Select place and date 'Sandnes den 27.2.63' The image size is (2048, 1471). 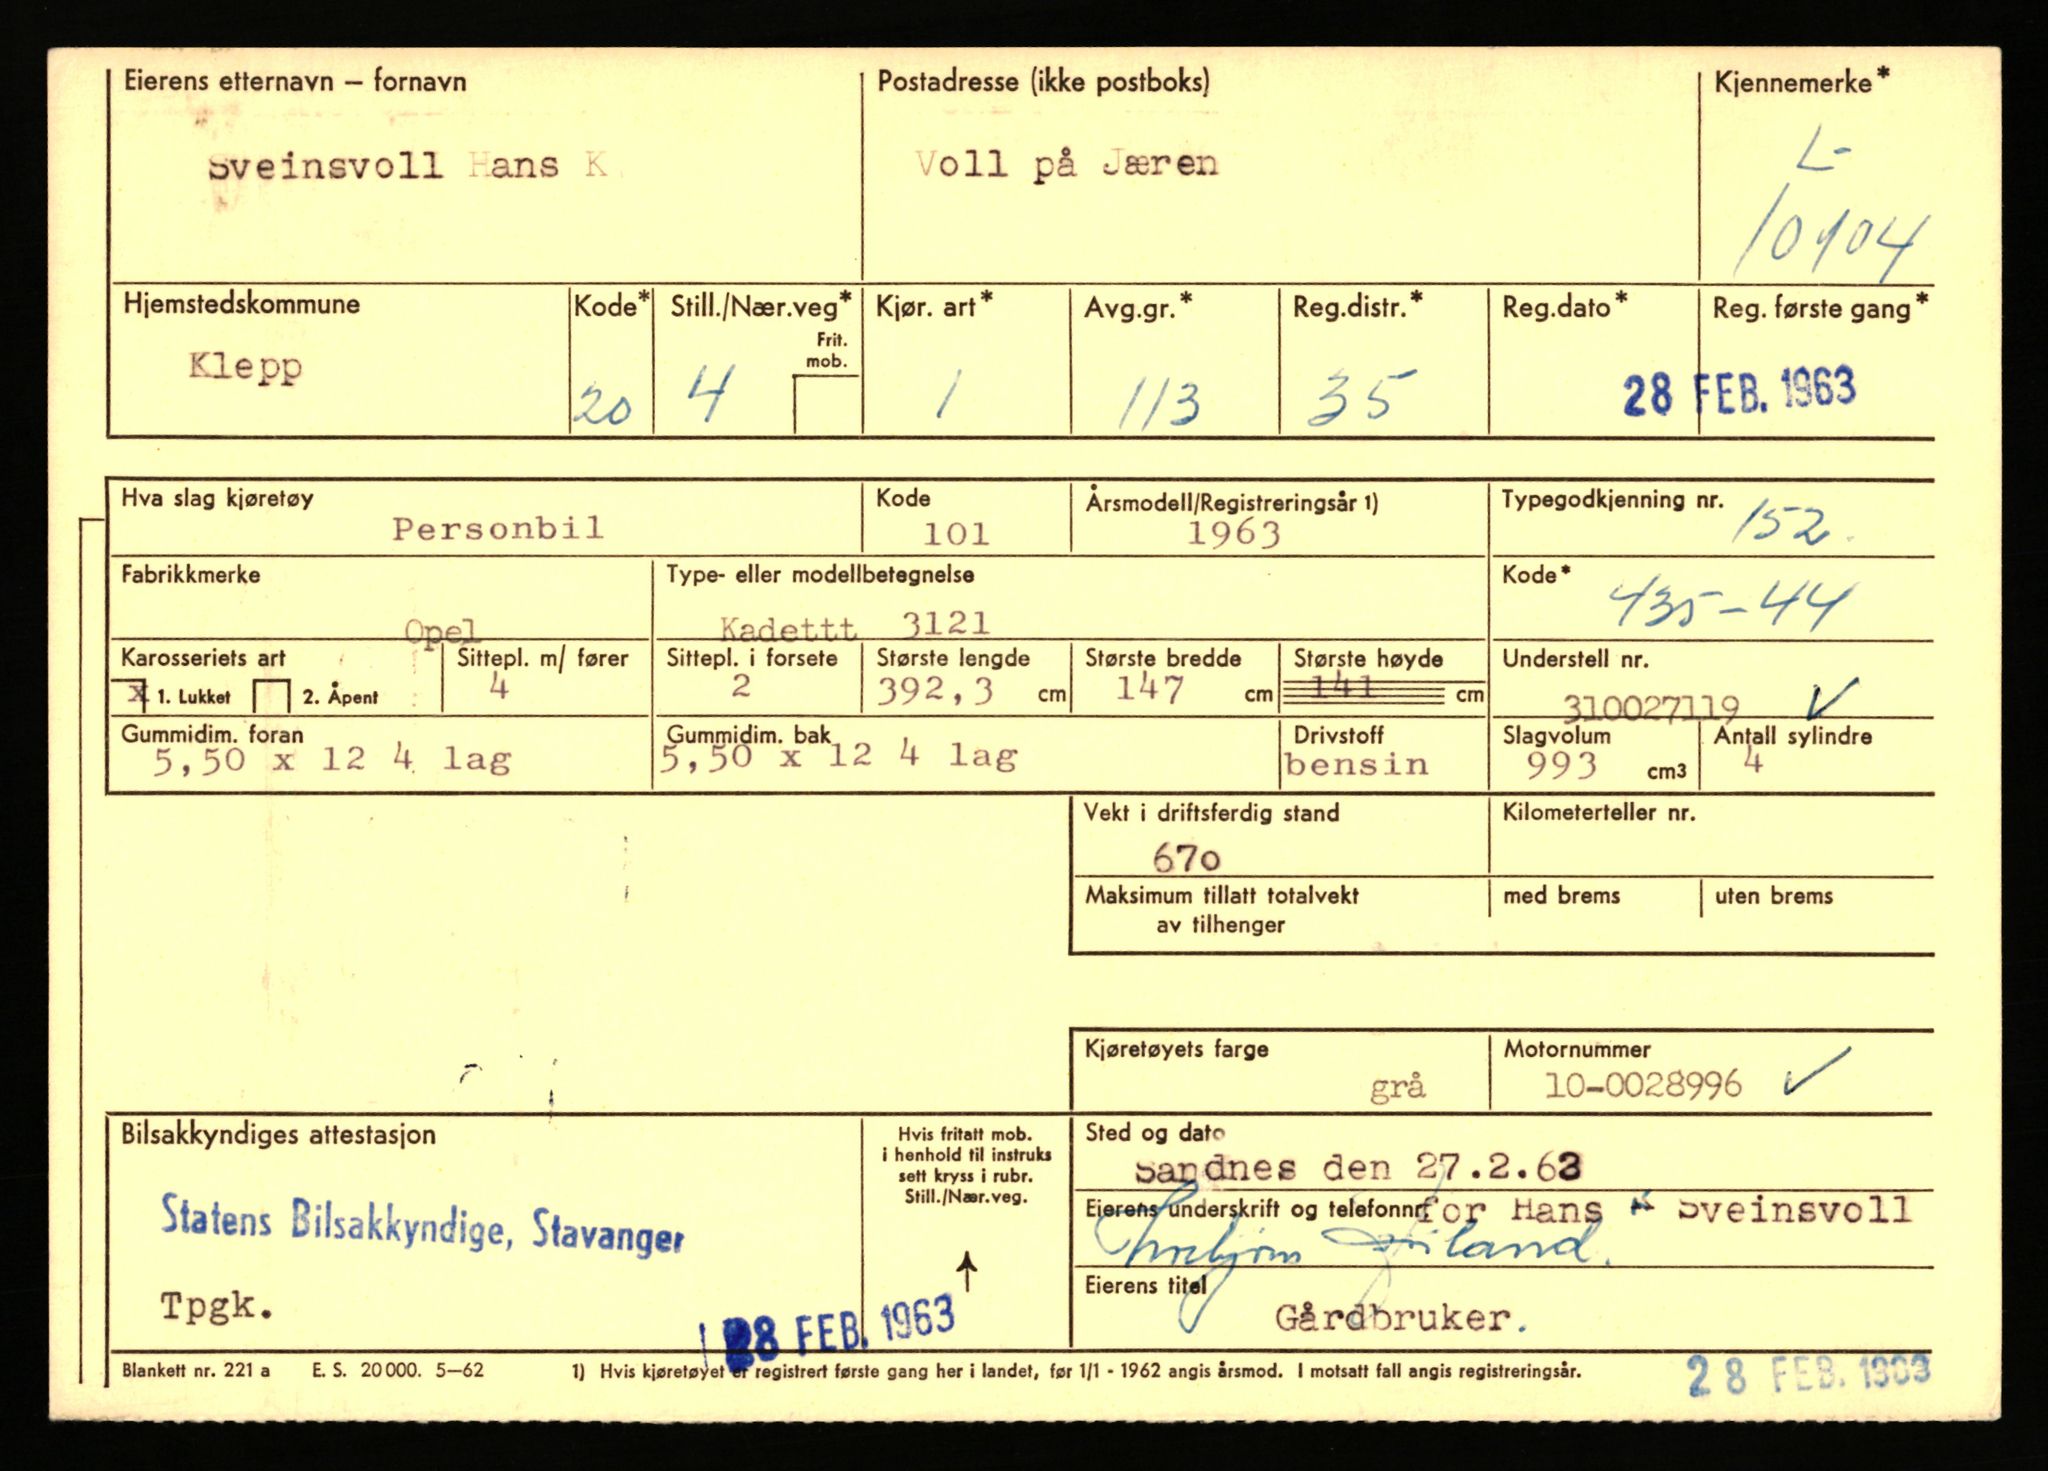(1359, 1167)
